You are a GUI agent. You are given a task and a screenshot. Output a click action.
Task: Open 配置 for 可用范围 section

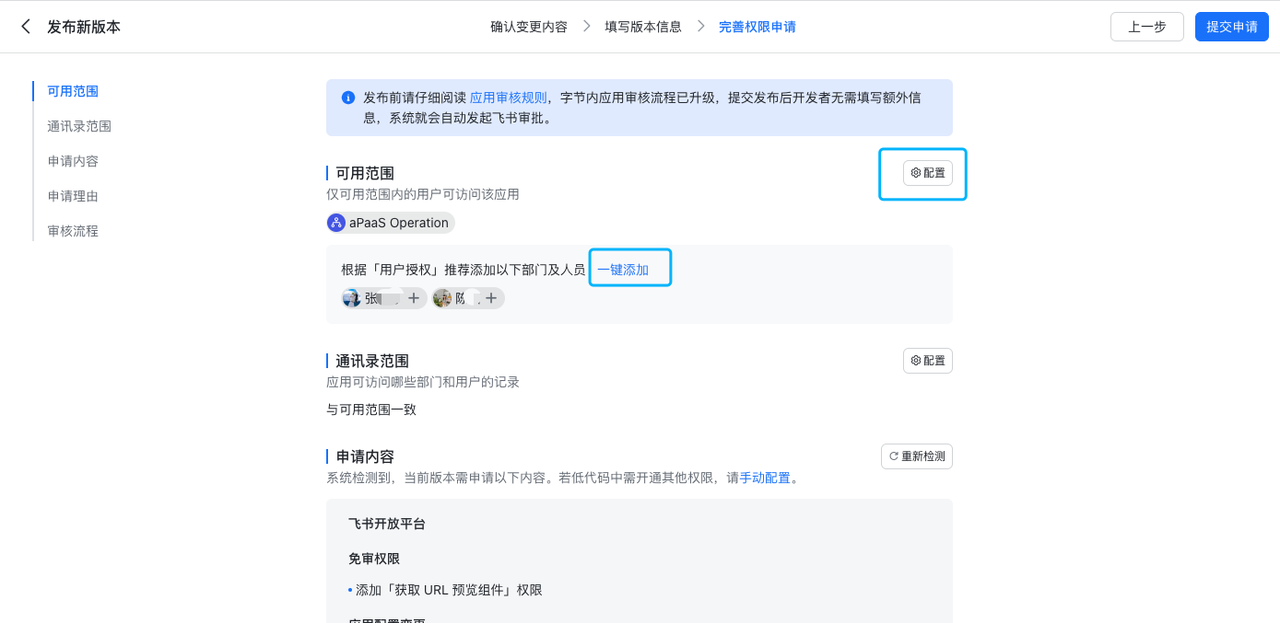[927, 173]
